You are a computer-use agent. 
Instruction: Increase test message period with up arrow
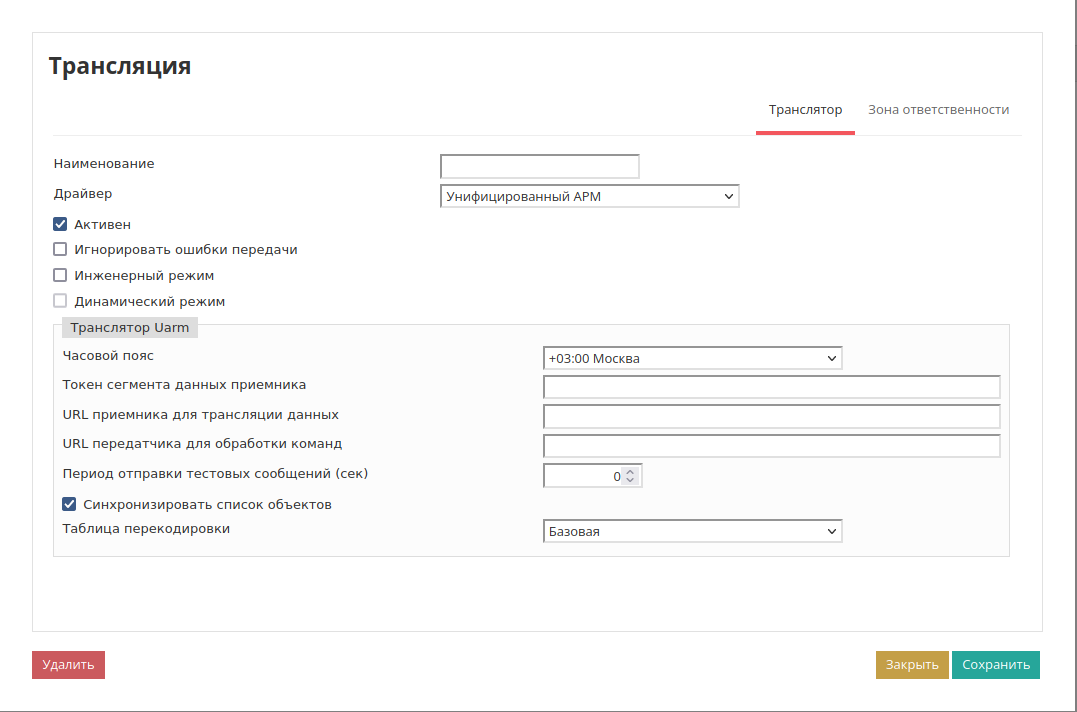(631, 472)
